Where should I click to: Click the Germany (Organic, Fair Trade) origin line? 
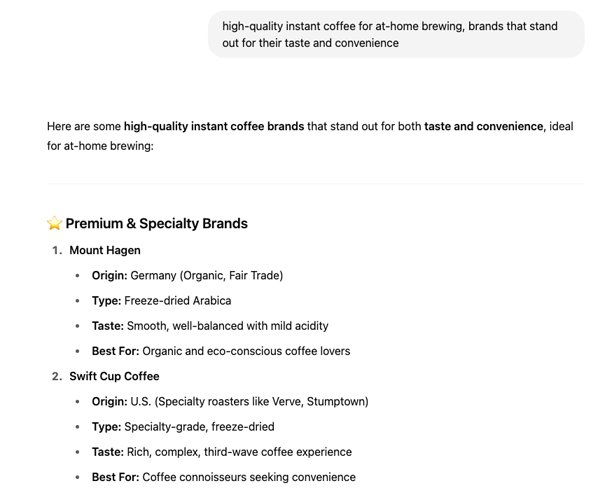[x=187, y=276]
